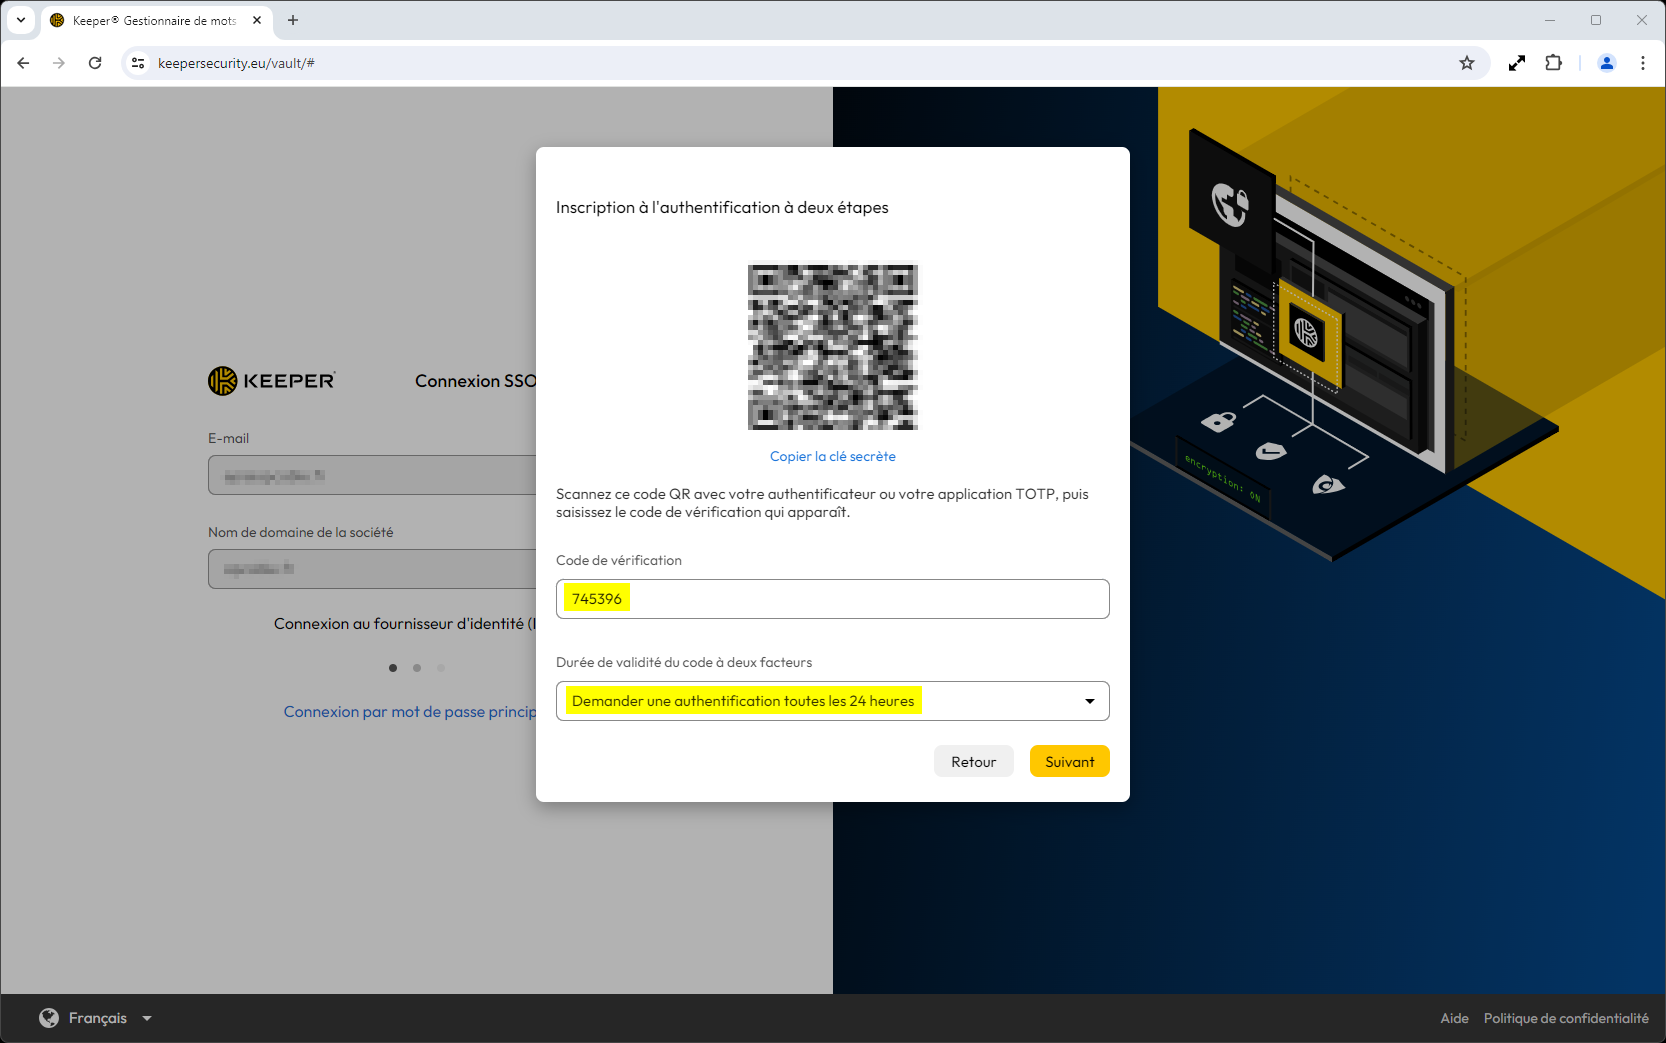Open the Français language selector

(x=97, y=1018)
